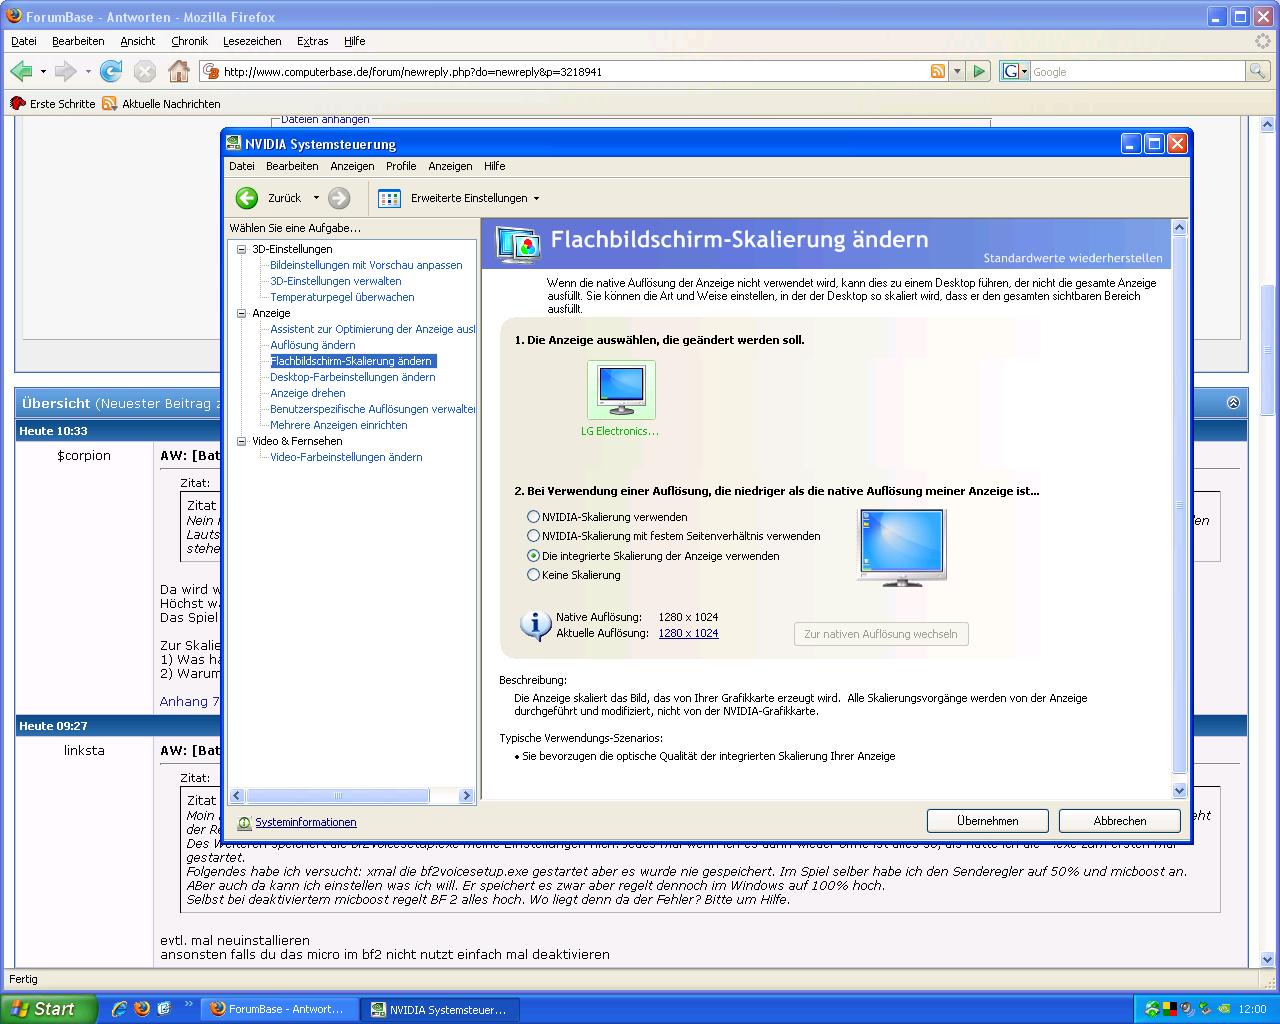Click the green Go arrow beside URL
This screenshot has height=1024, width=1280.
tap(979, 71)
